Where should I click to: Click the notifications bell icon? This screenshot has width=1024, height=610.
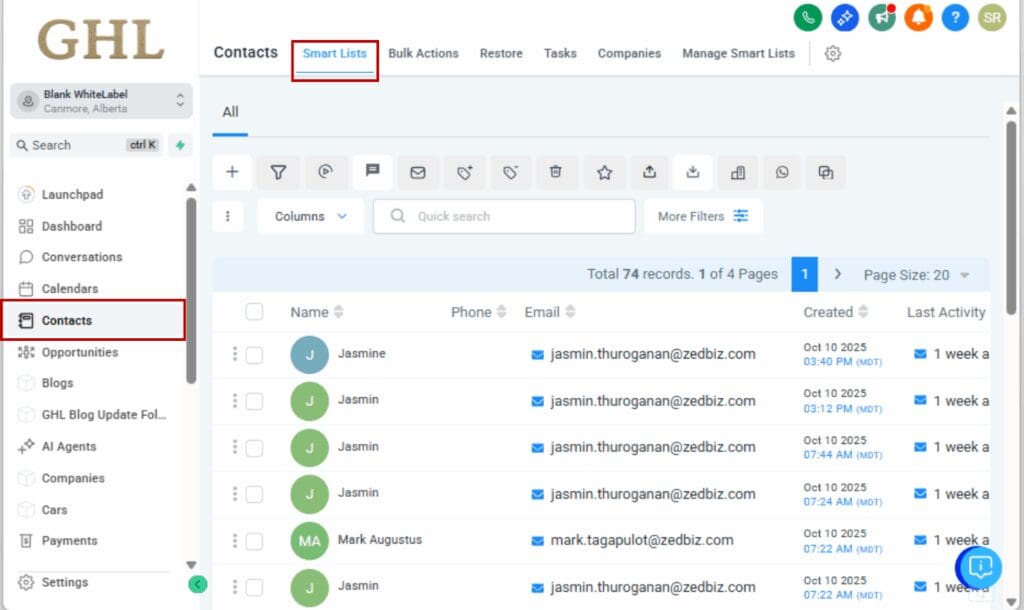(917, 17)
